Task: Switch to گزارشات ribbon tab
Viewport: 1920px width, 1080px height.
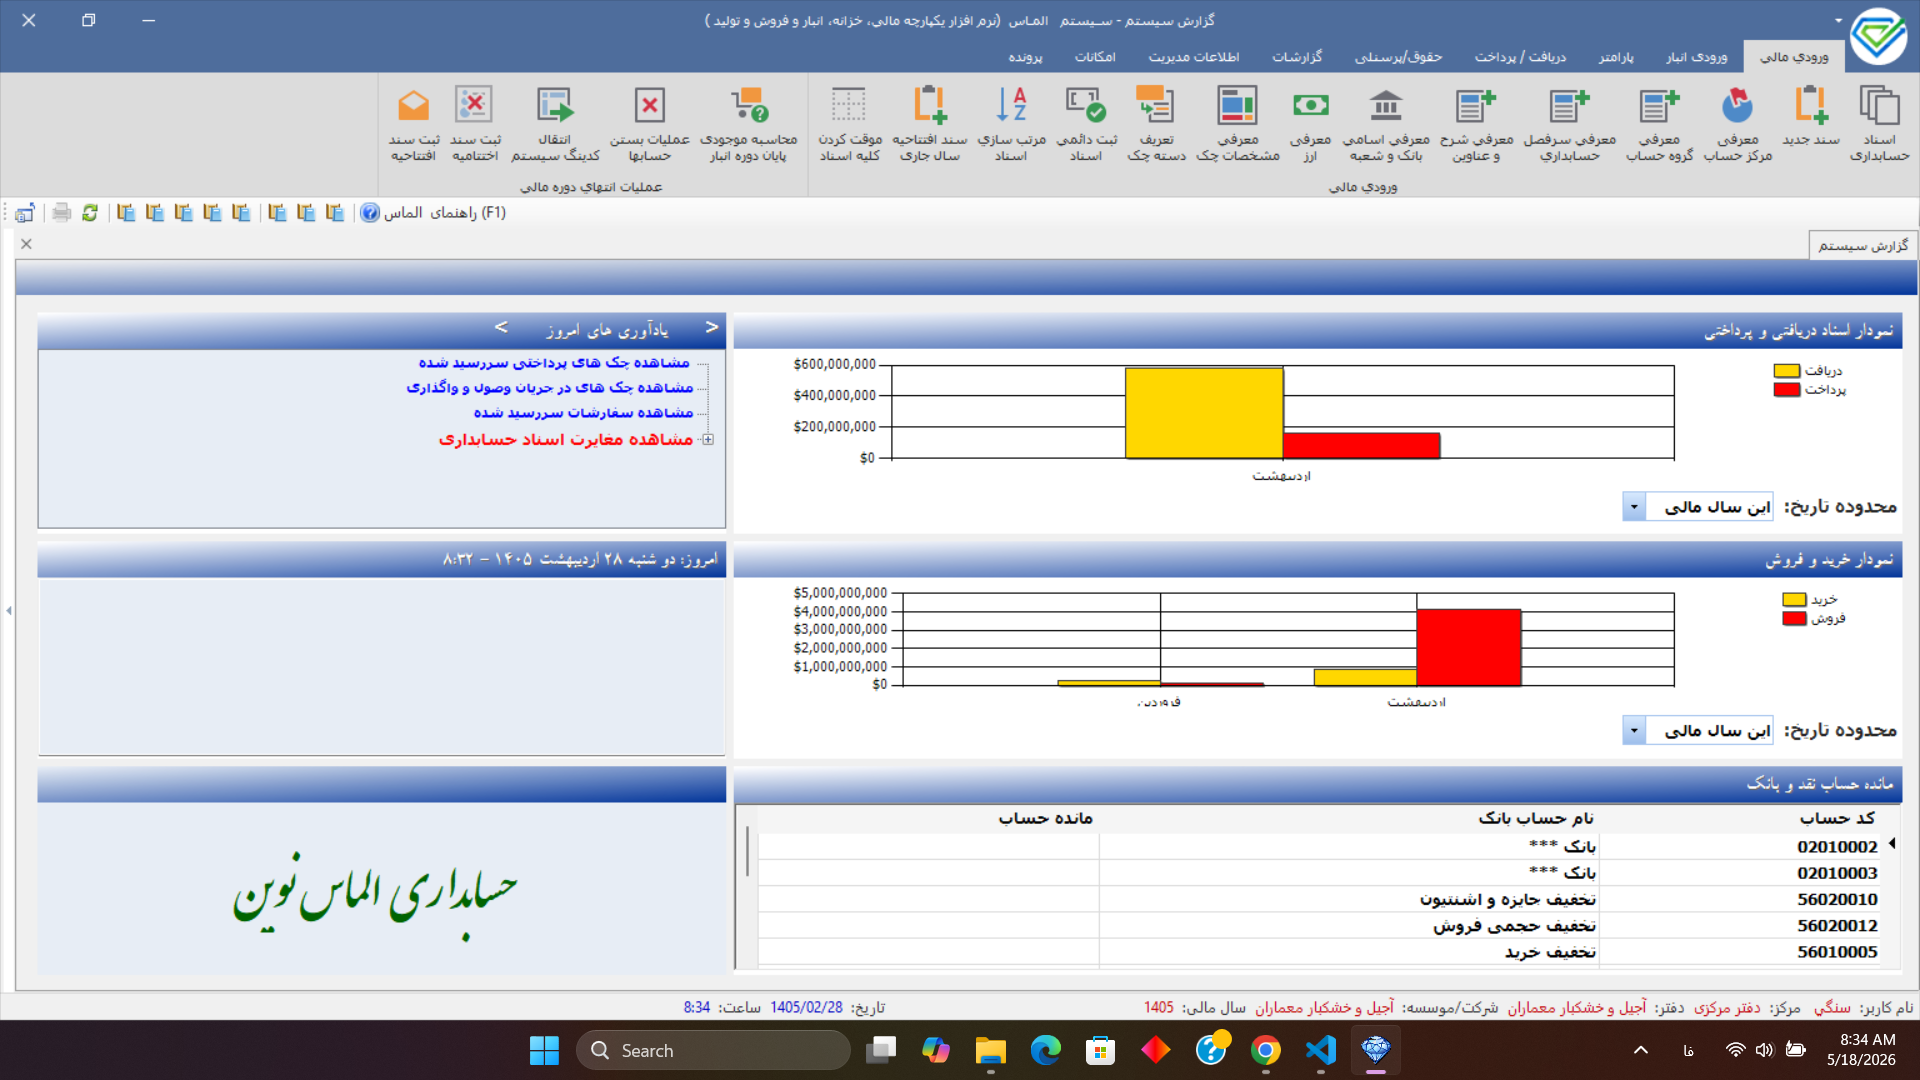Action: [x=1297, y=57]
